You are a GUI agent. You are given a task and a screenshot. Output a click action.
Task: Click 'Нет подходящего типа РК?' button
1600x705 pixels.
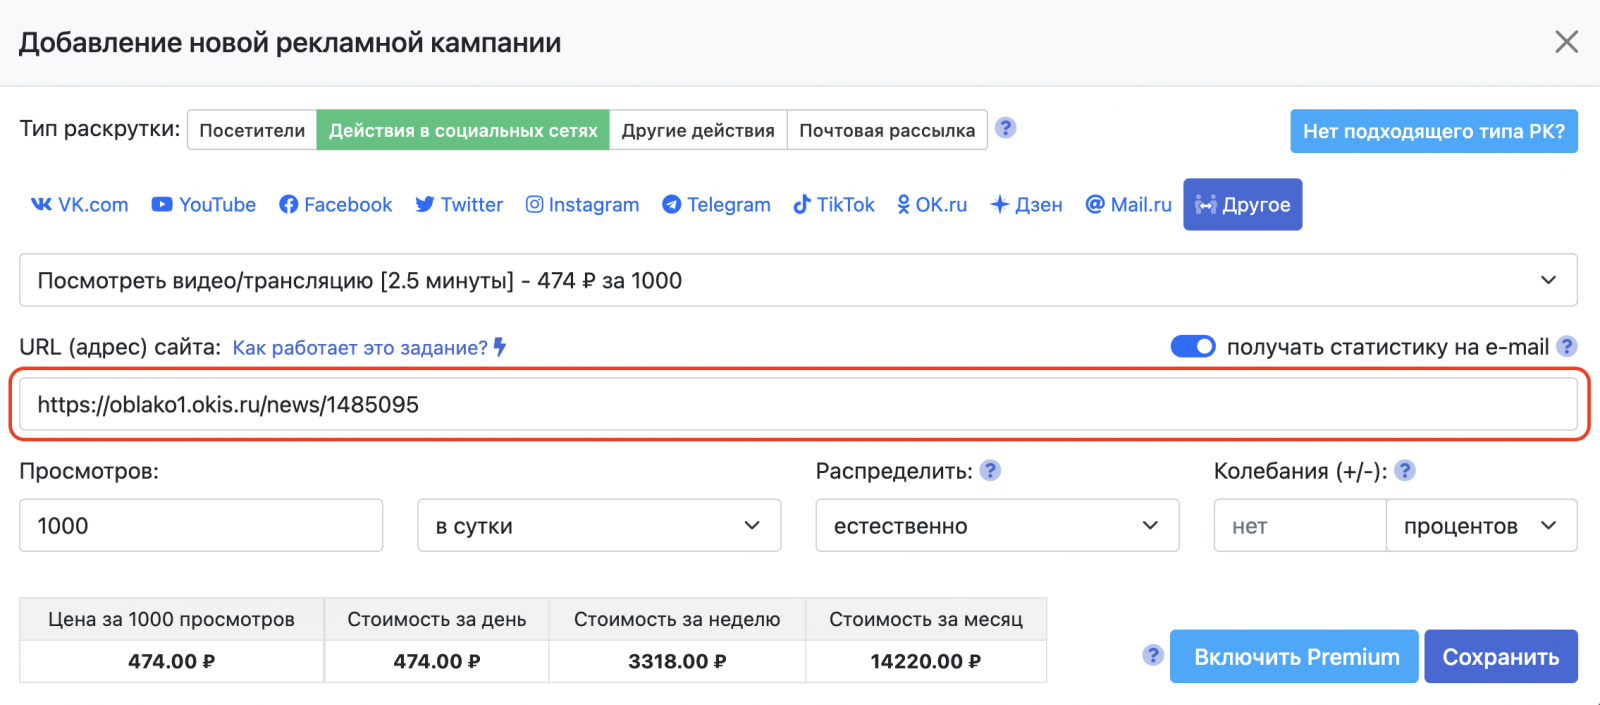pos(1433,131)
